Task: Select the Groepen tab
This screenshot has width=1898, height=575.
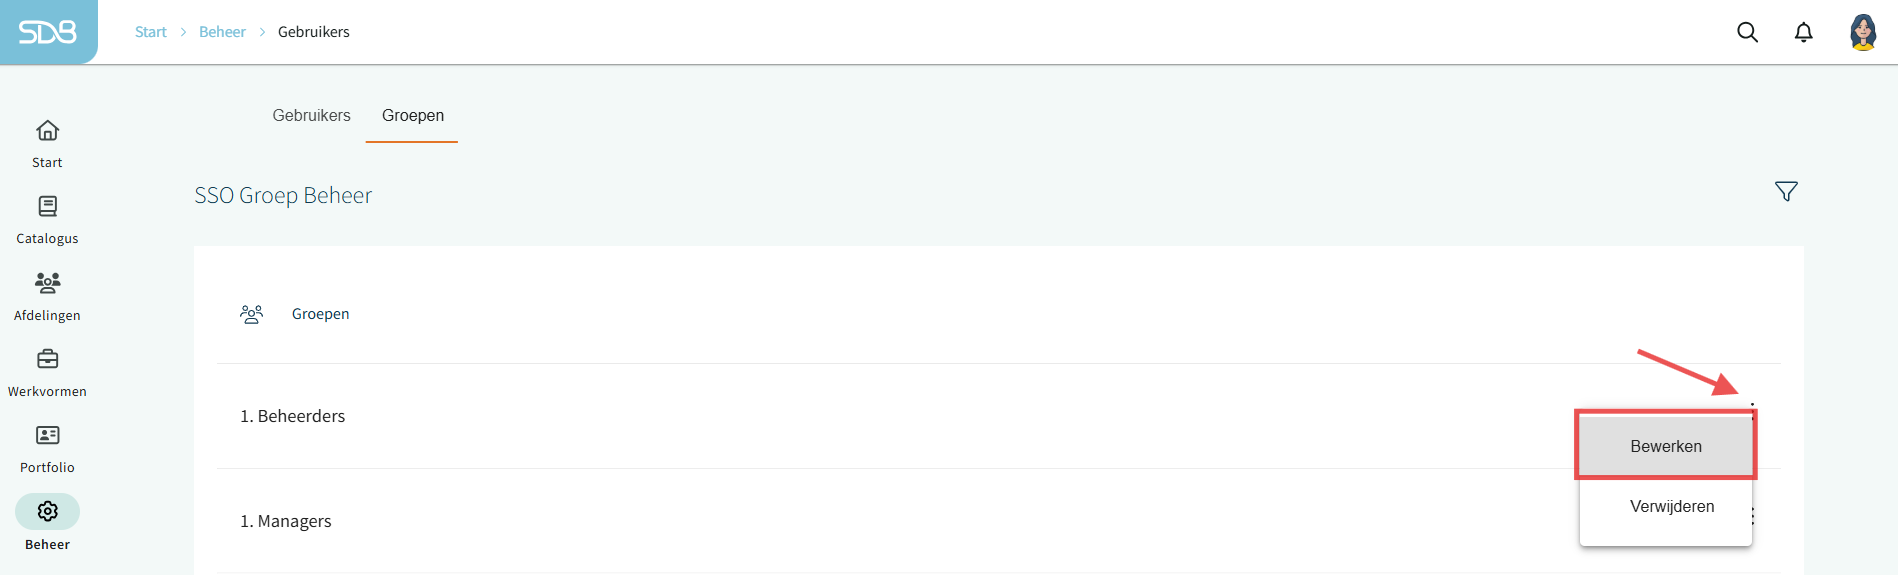Action: point(412,116)
